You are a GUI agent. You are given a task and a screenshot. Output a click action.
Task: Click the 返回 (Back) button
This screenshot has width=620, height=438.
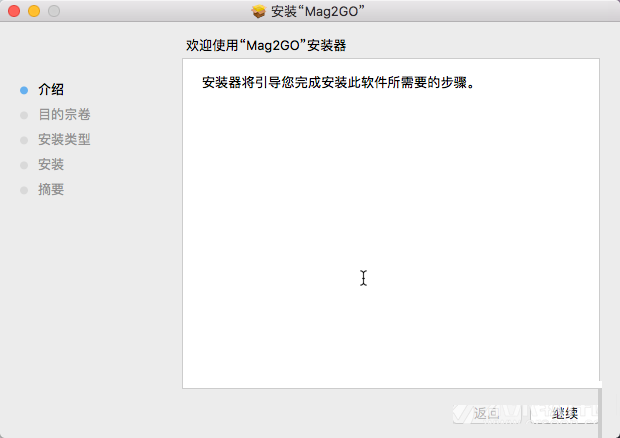coord(487,413)
